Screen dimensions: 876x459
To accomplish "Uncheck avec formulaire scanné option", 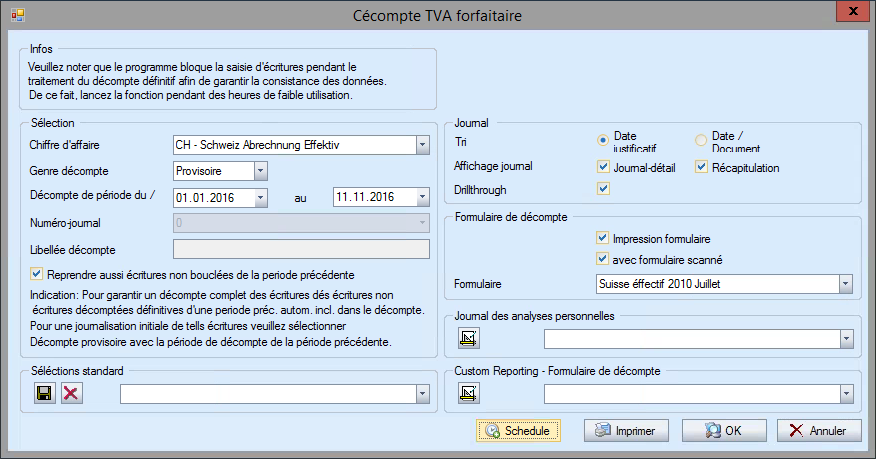I will [602, 260].
